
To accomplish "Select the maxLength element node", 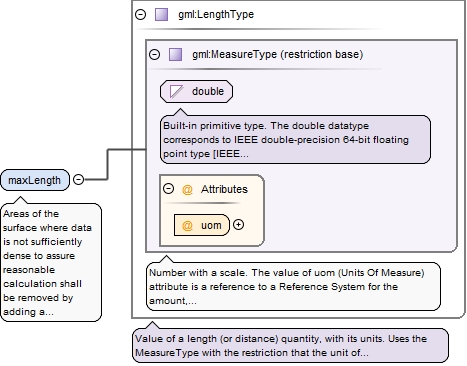I will click(35, 180).
